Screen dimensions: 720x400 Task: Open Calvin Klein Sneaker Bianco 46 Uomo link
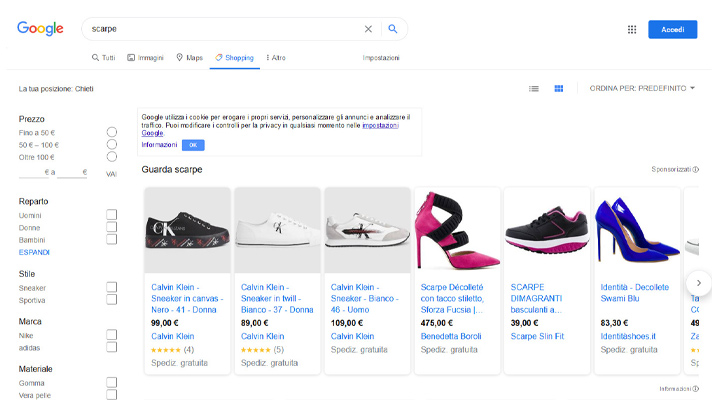[365, 299]
